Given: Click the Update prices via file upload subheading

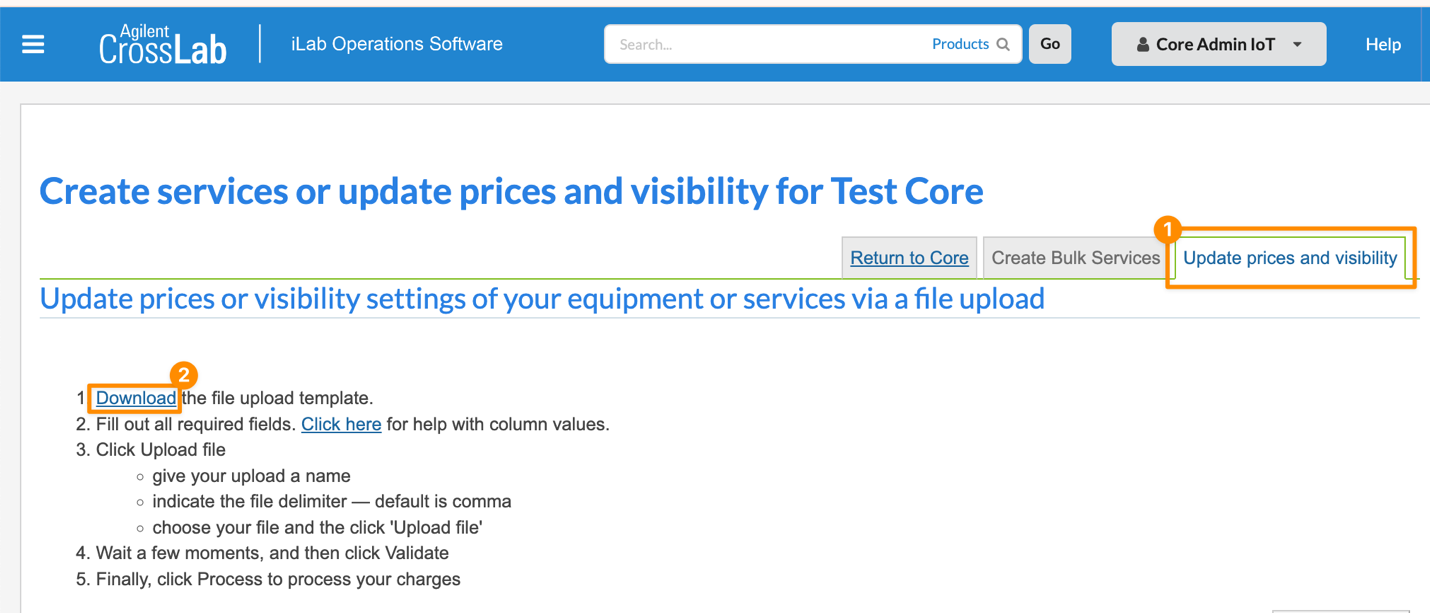Looking at the screenshot, I should pos(541,298).
